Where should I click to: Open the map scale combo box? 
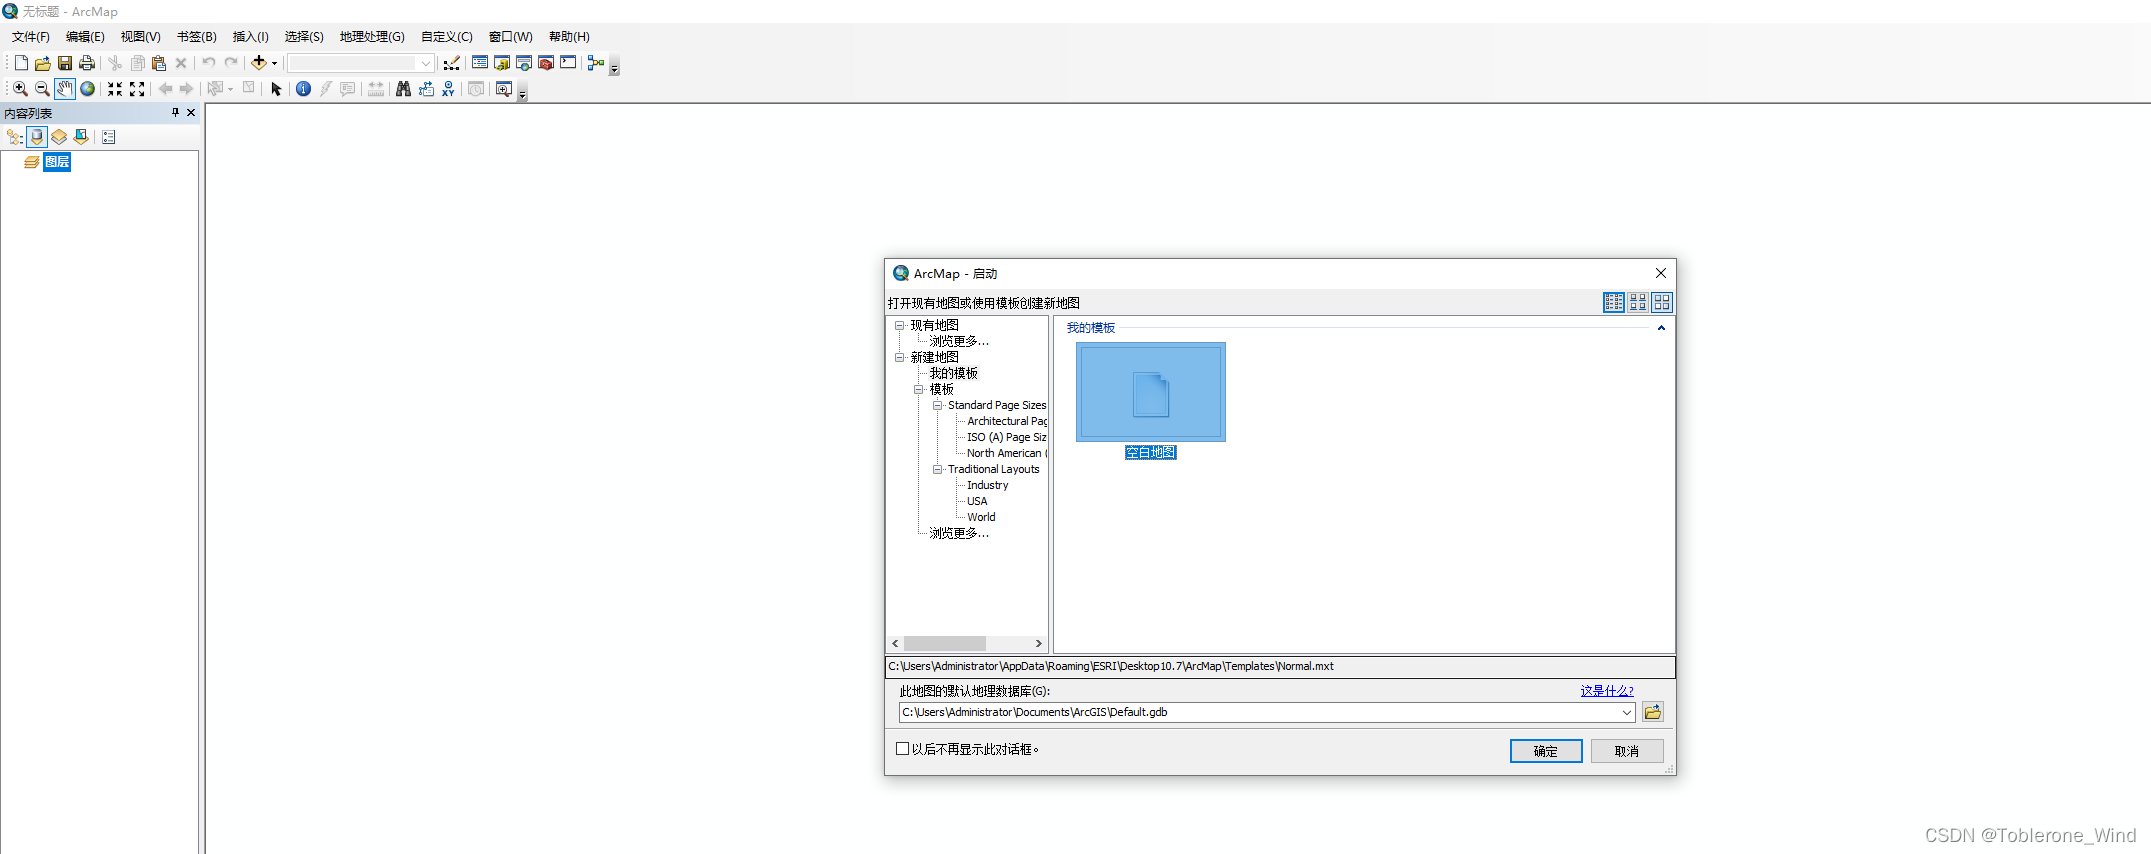tap(361, 63)
